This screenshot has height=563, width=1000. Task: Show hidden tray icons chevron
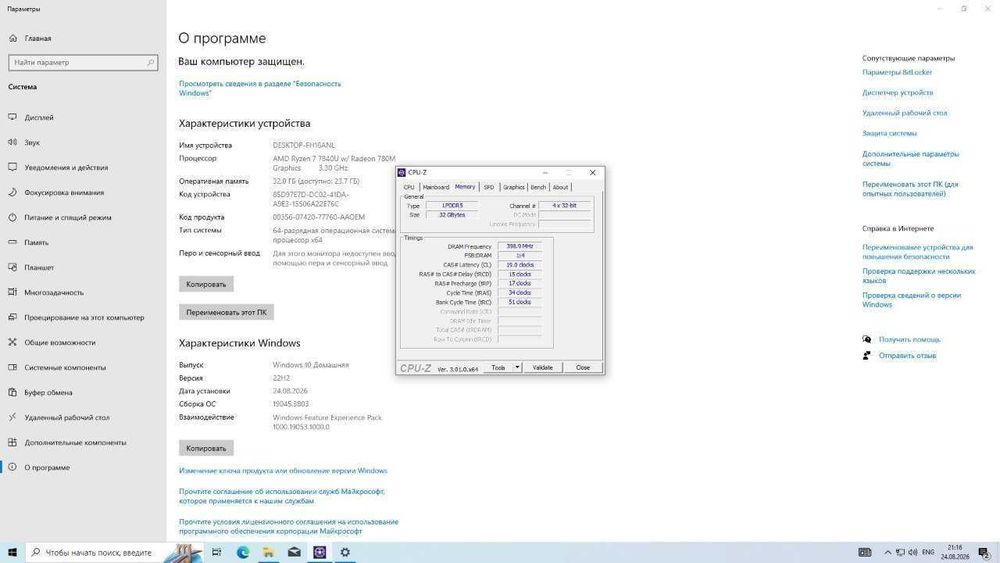coord(887,552)
